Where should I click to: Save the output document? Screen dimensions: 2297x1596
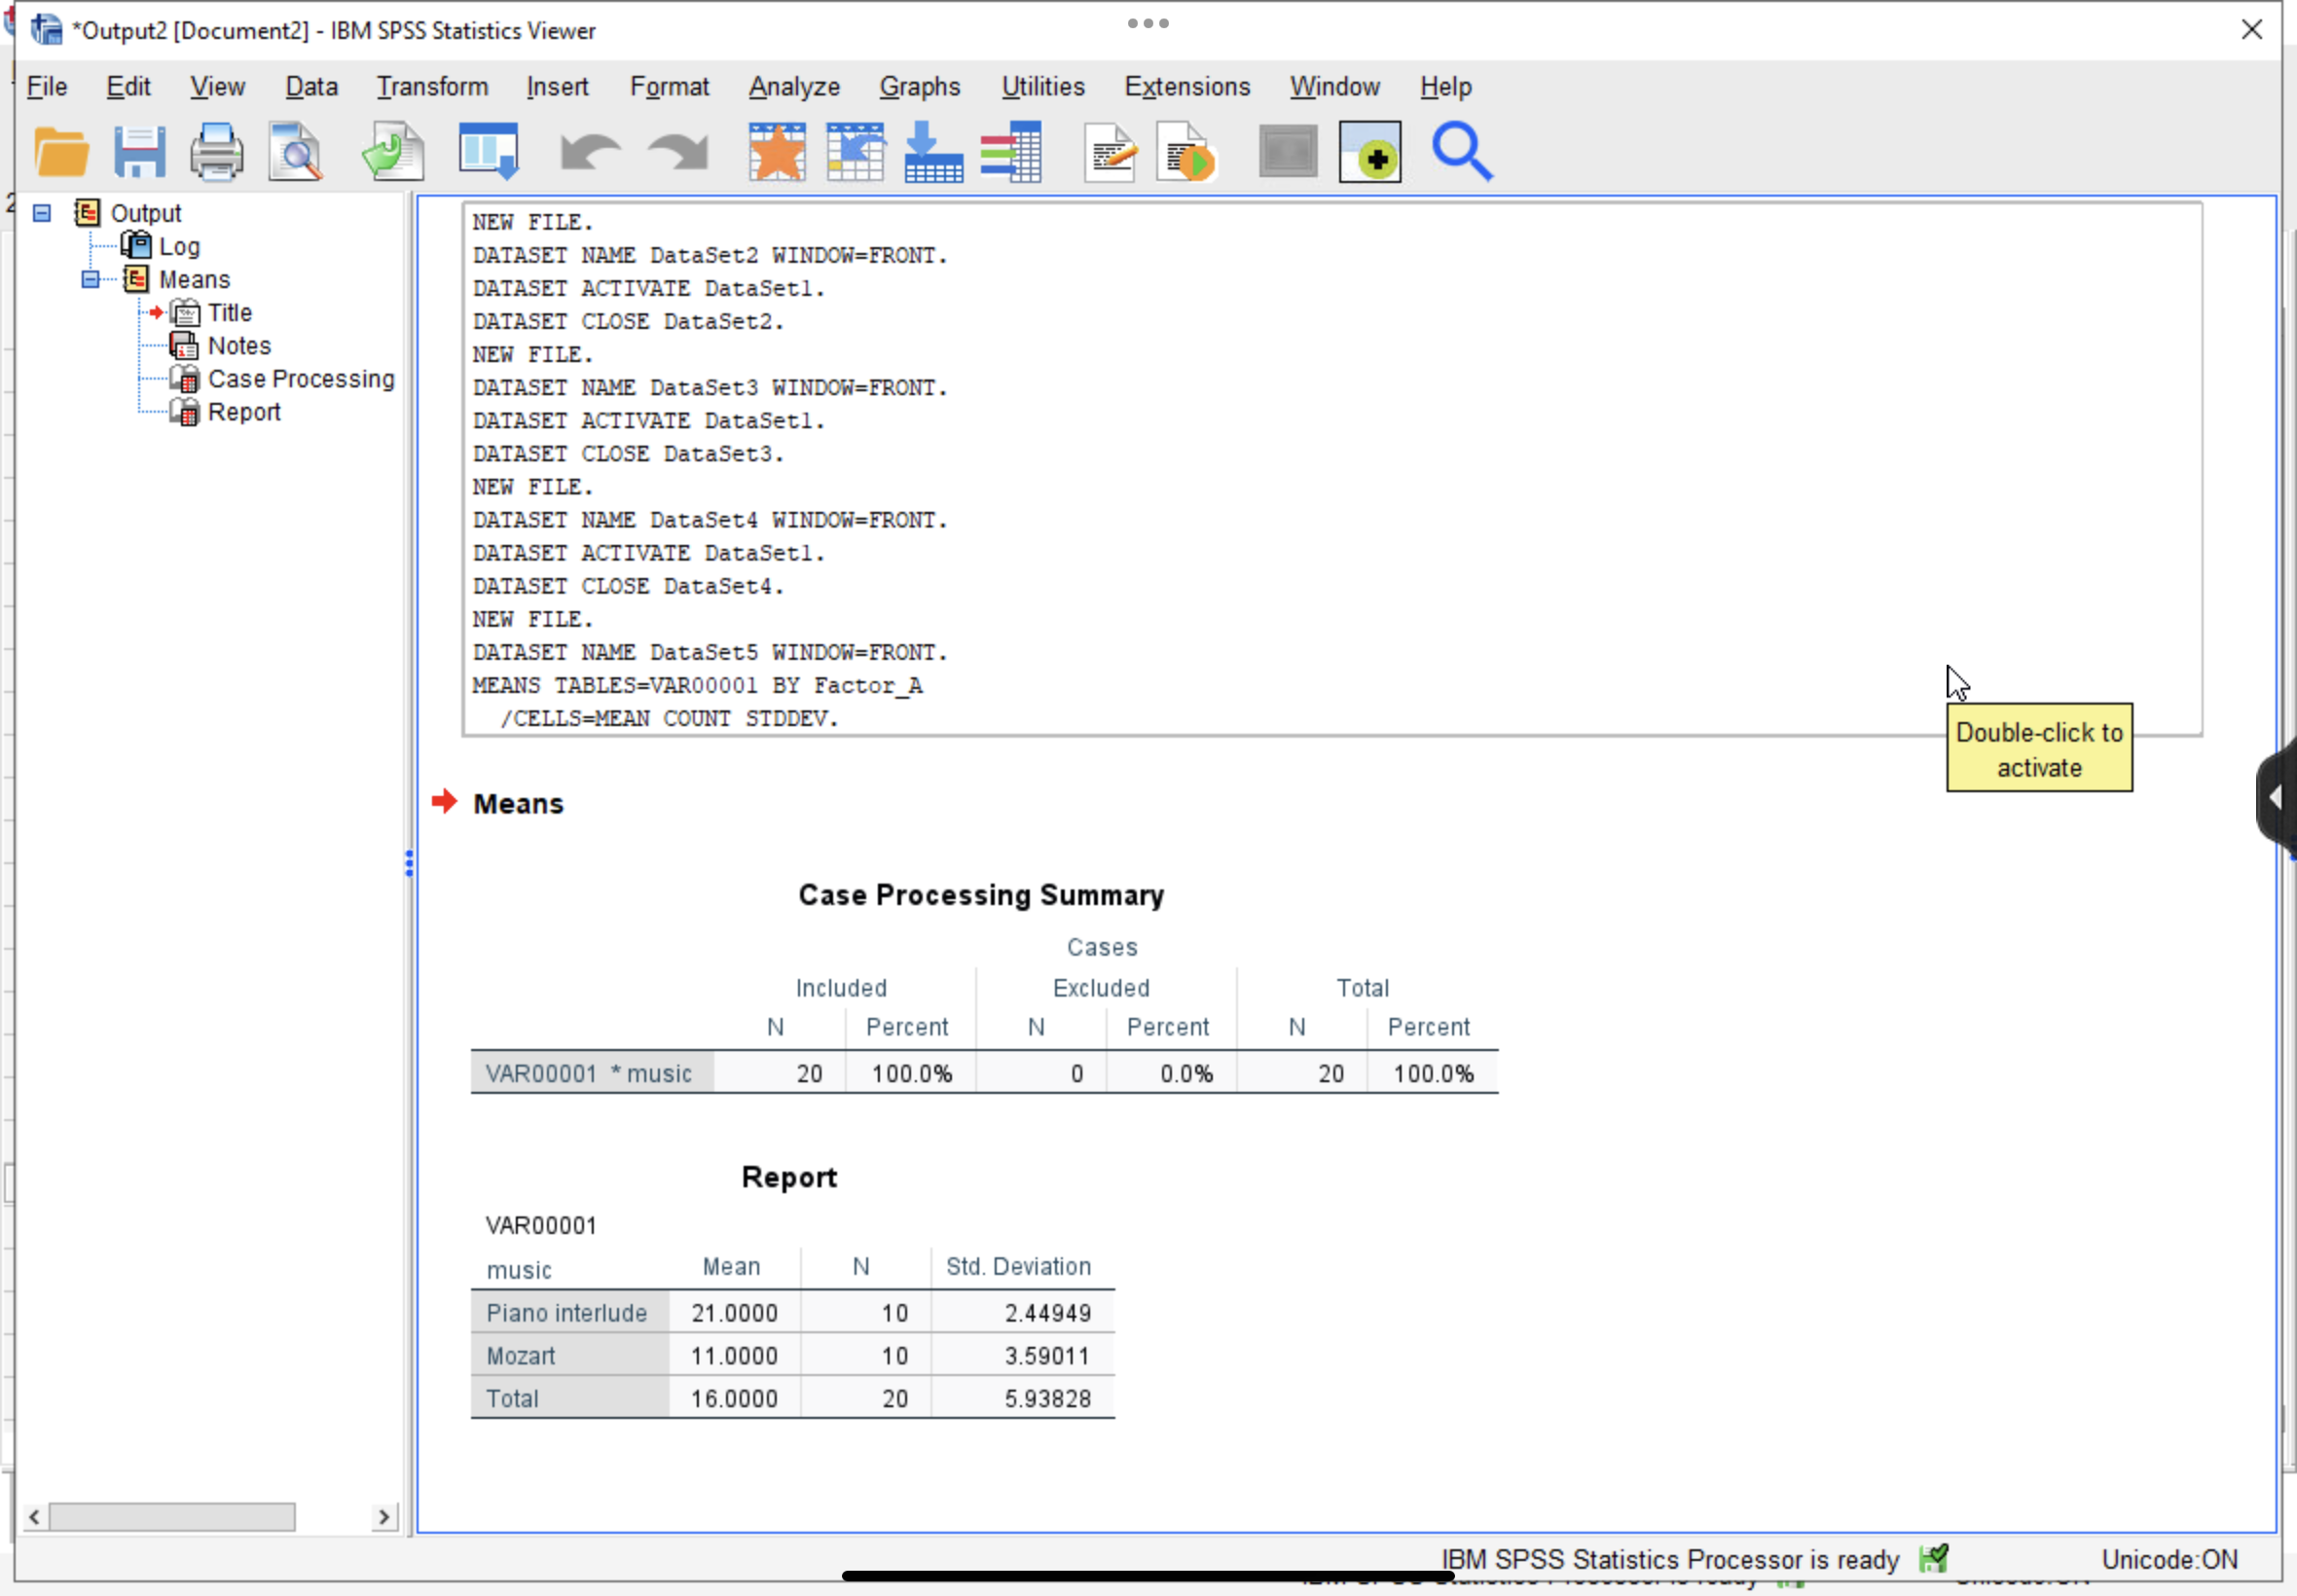point(140,151)
